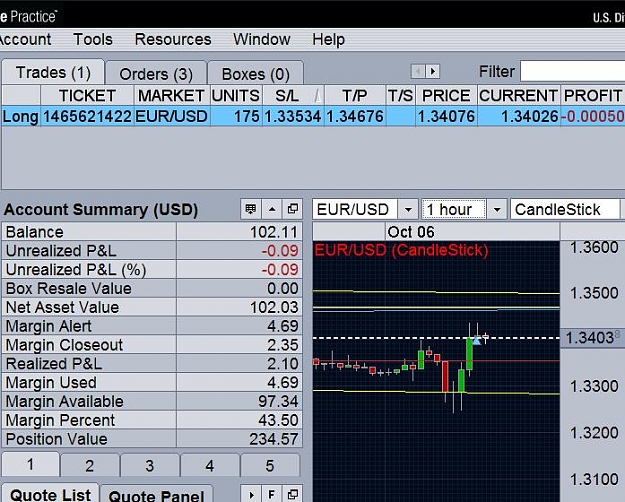Screen dimensions: 625x502
Task: Select account summary page tab 5
Action: [x=270, y=465]
